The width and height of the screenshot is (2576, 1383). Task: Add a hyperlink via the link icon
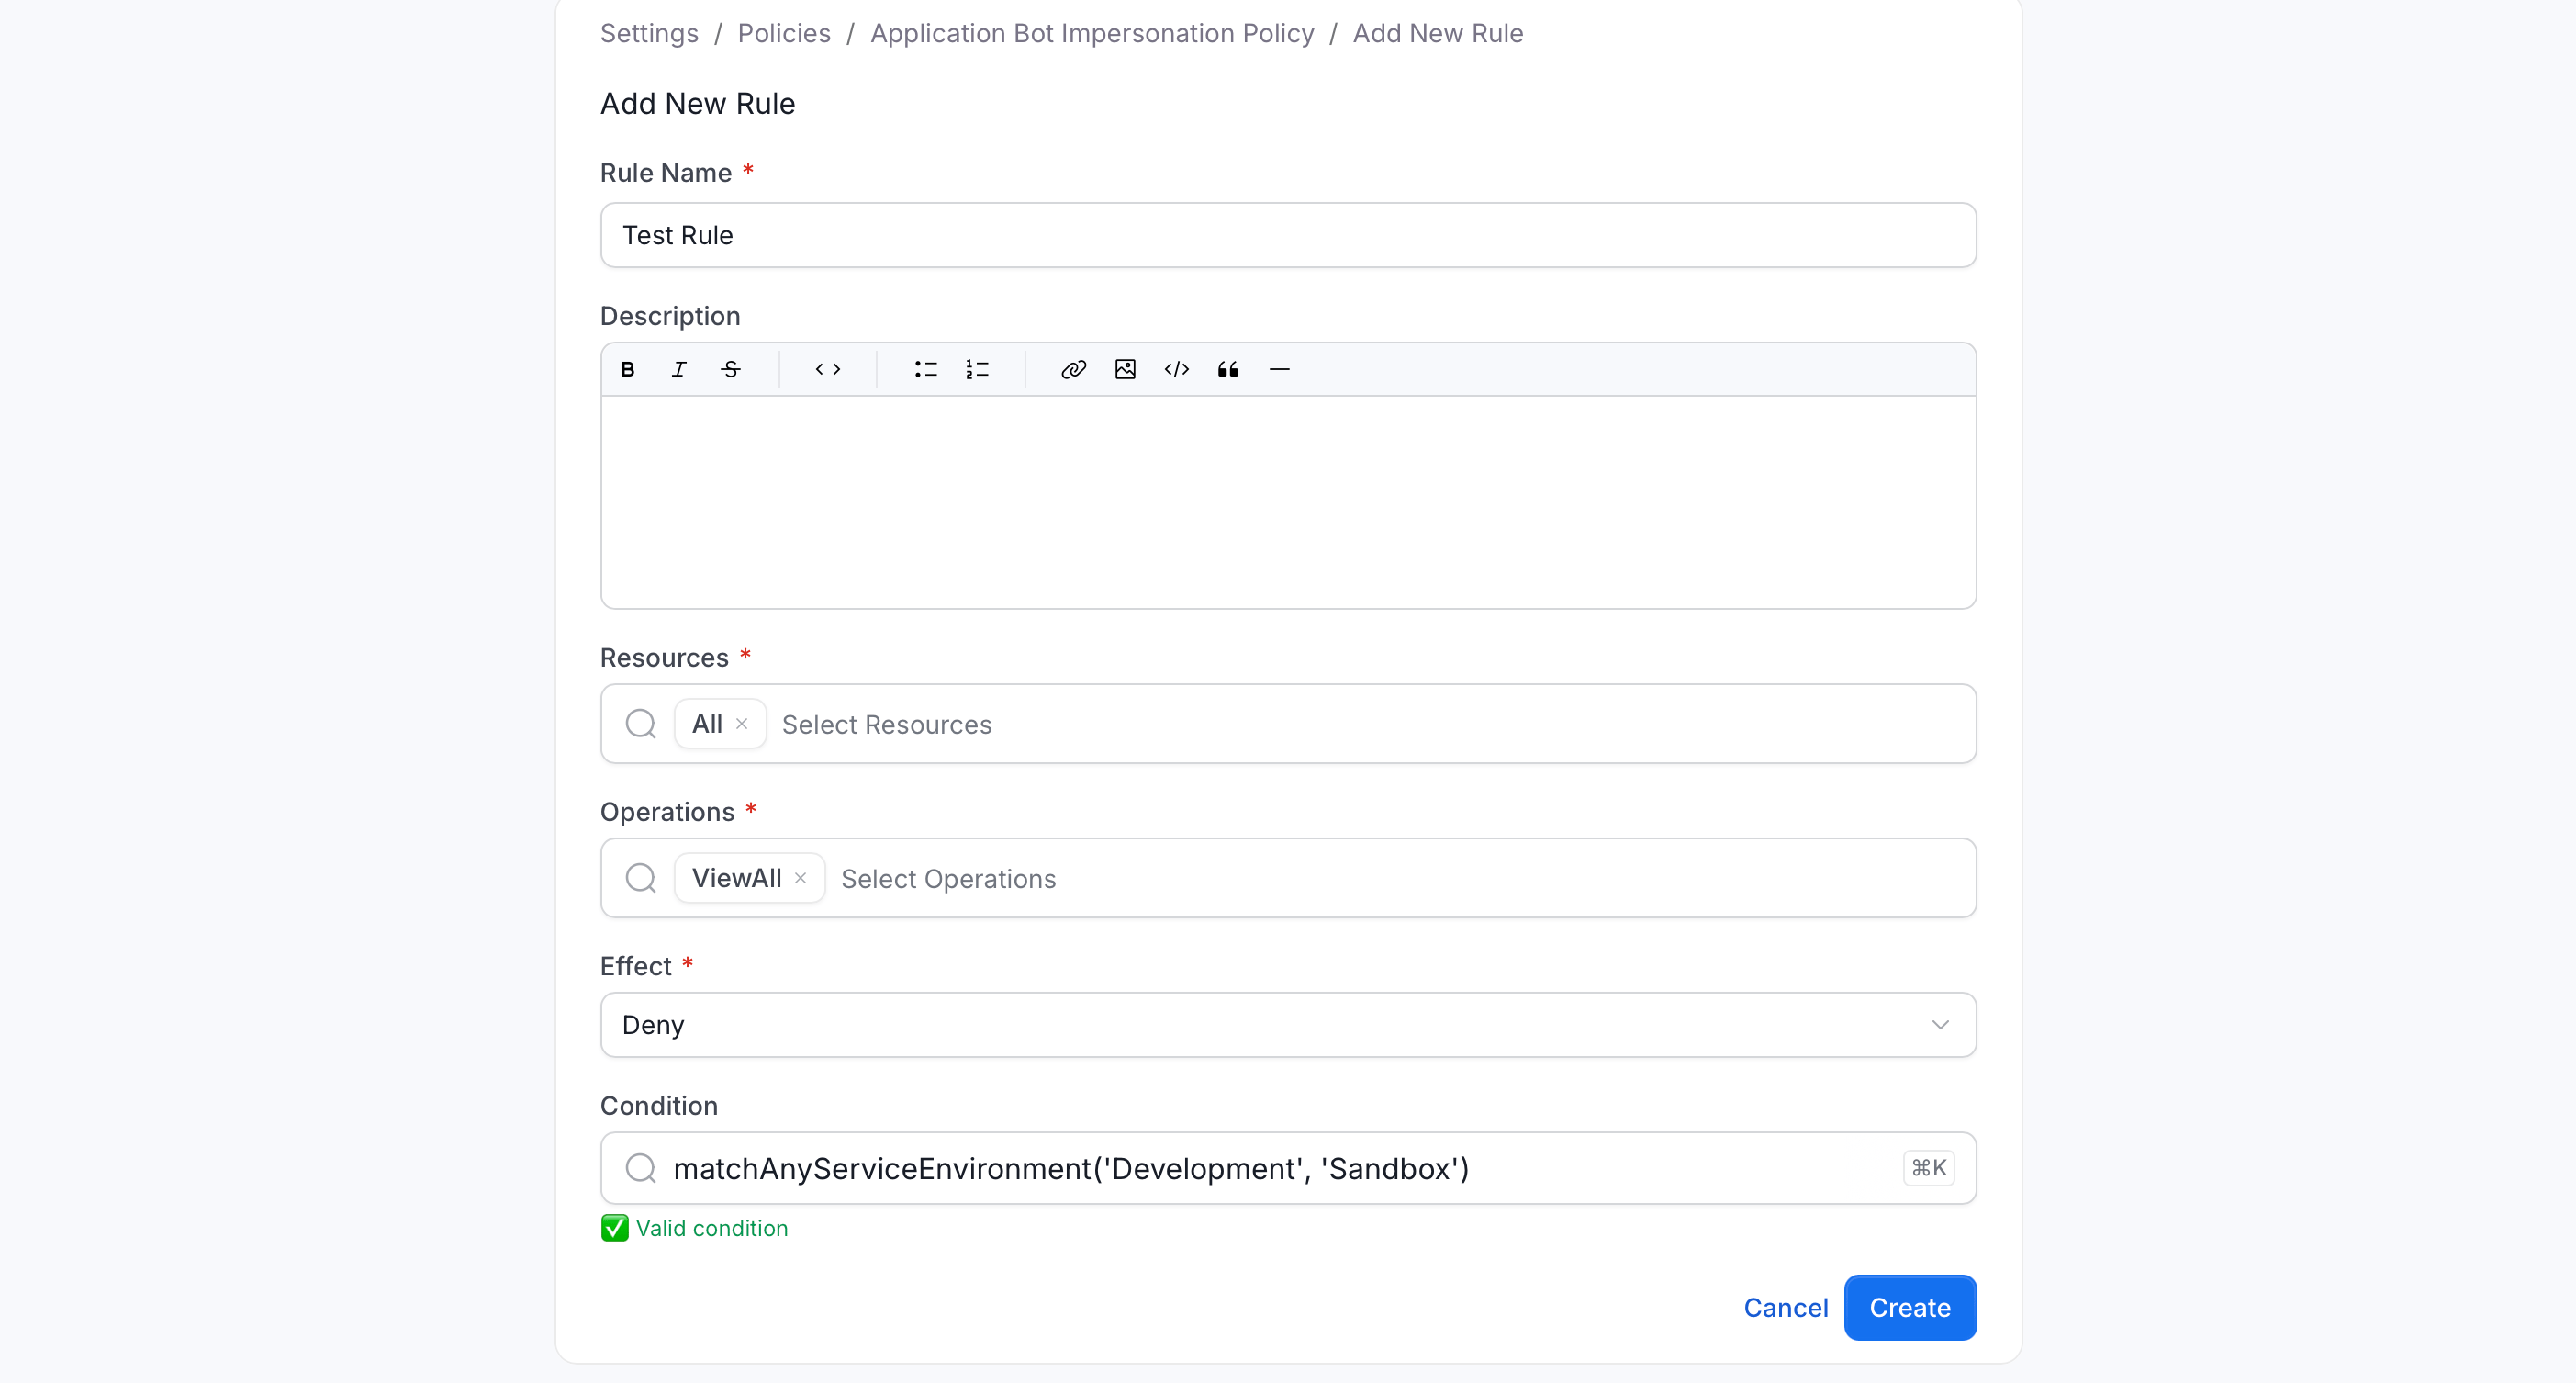1073,369
